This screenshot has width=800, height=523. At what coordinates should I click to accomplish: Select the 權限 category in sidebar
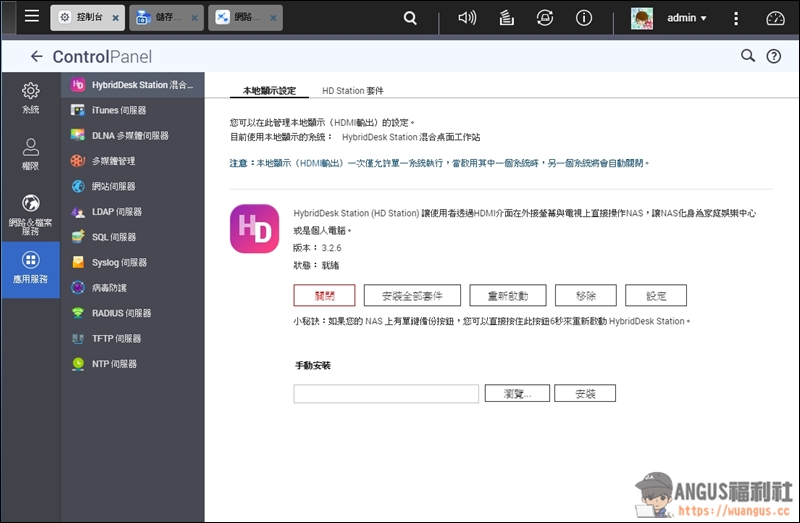coord(30,154)
